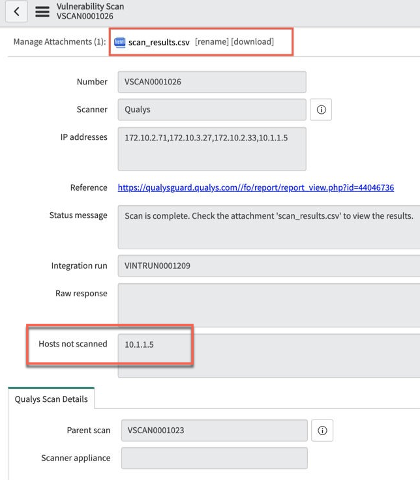Click the Reference label
This screenshot has width=420, height=480.
tap(89, 188)
